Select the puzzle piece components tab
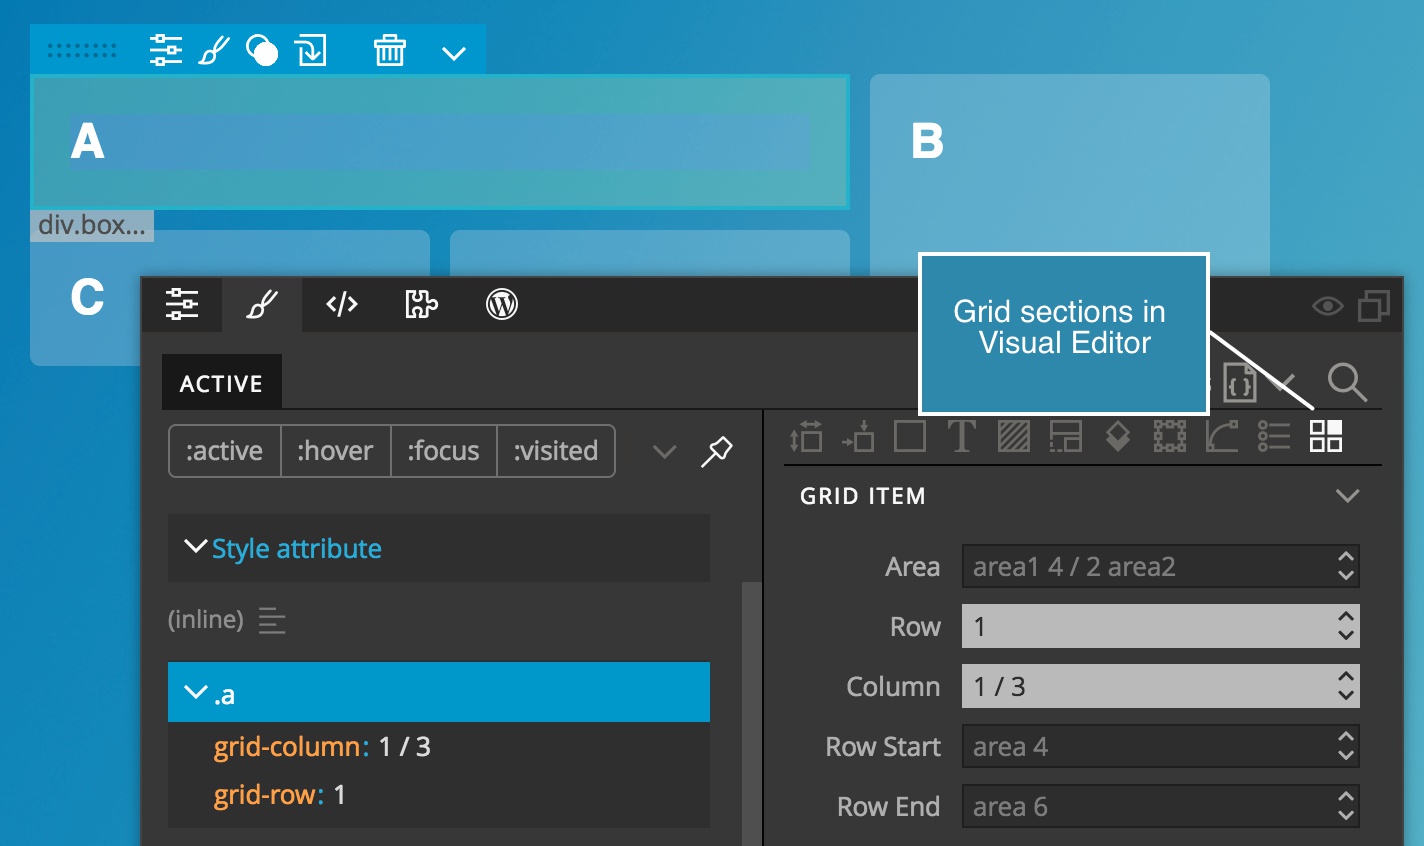Viewport: 1424px width, 846px height. (x=421, y=304)
